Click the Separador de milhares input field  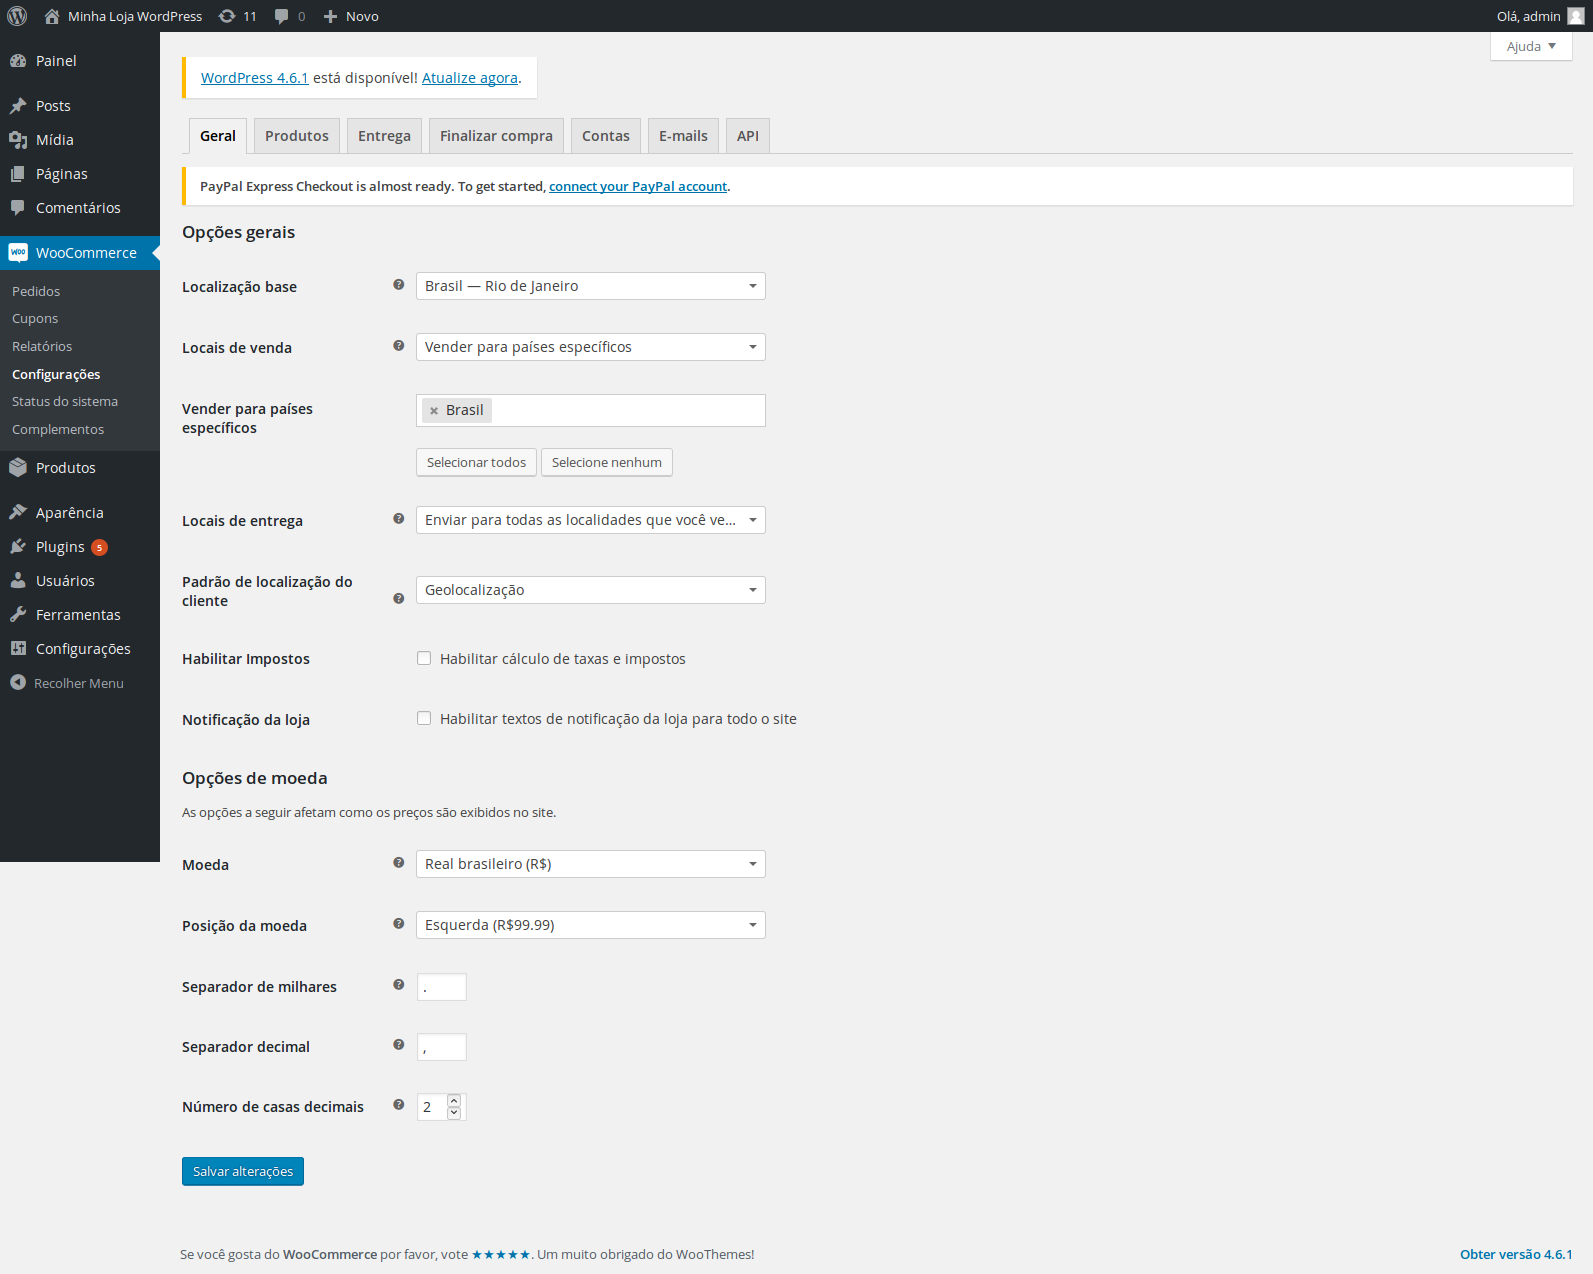tap(442, 987)
